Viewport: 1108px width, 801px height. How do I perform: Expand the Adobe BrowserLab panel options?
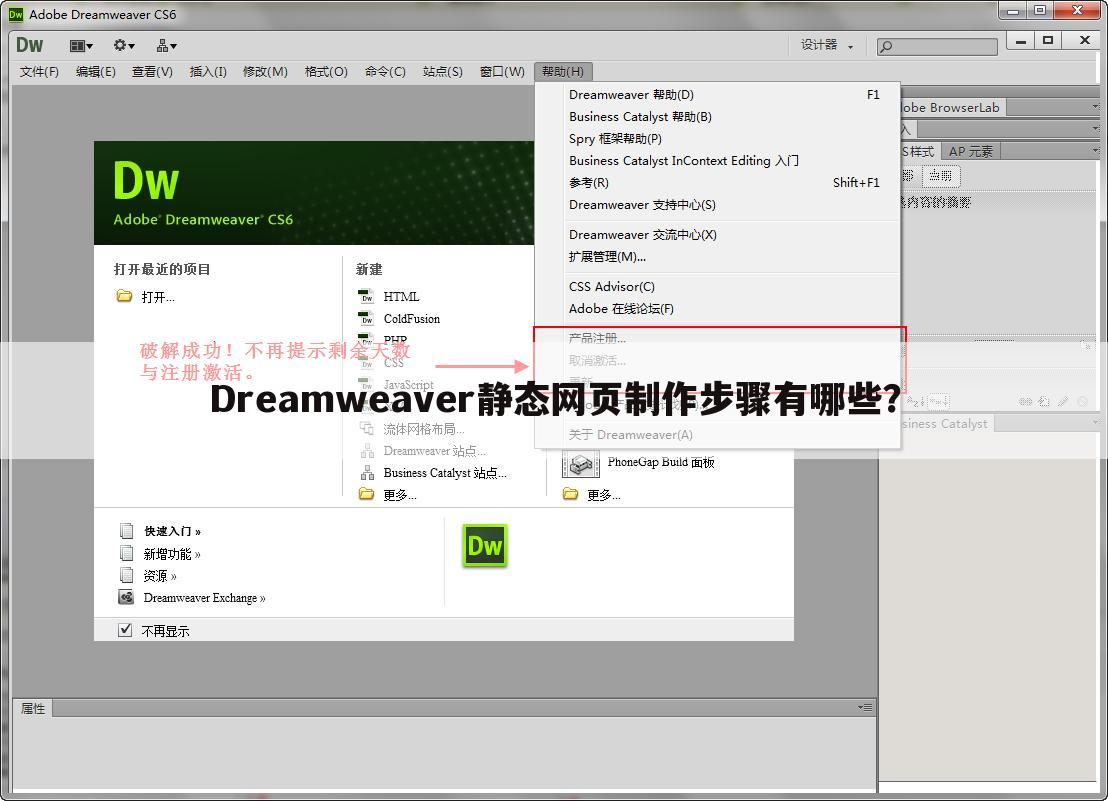pyautogui.click(x=1095, y=107)
